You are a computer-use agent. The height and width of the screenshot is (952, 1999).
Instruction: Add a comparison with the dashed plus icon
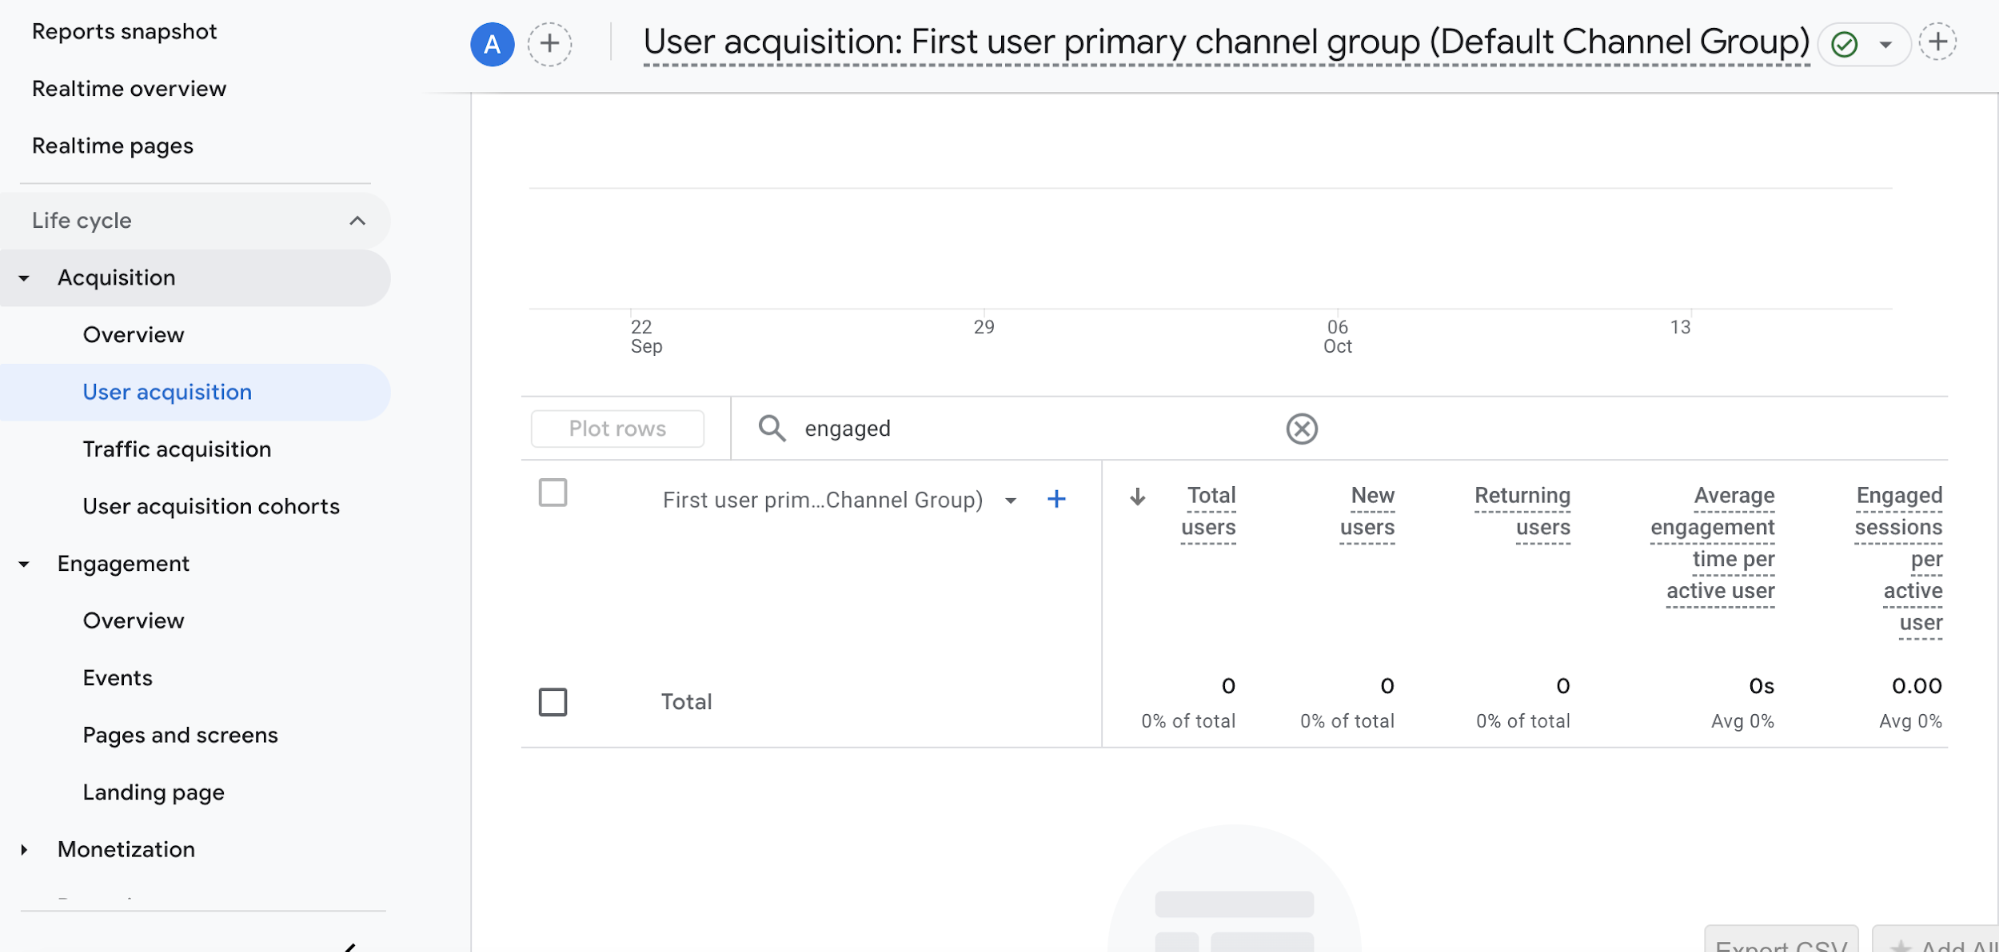coord(550,44)
